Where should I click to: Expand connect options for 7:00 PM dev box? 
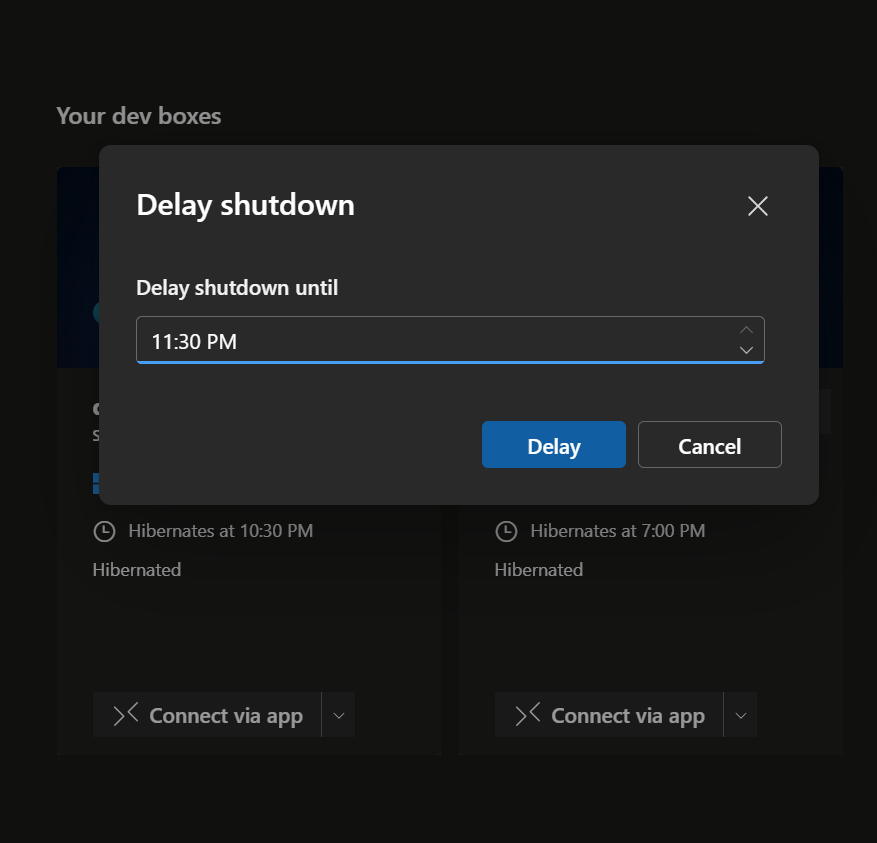(x=741, y=715)
